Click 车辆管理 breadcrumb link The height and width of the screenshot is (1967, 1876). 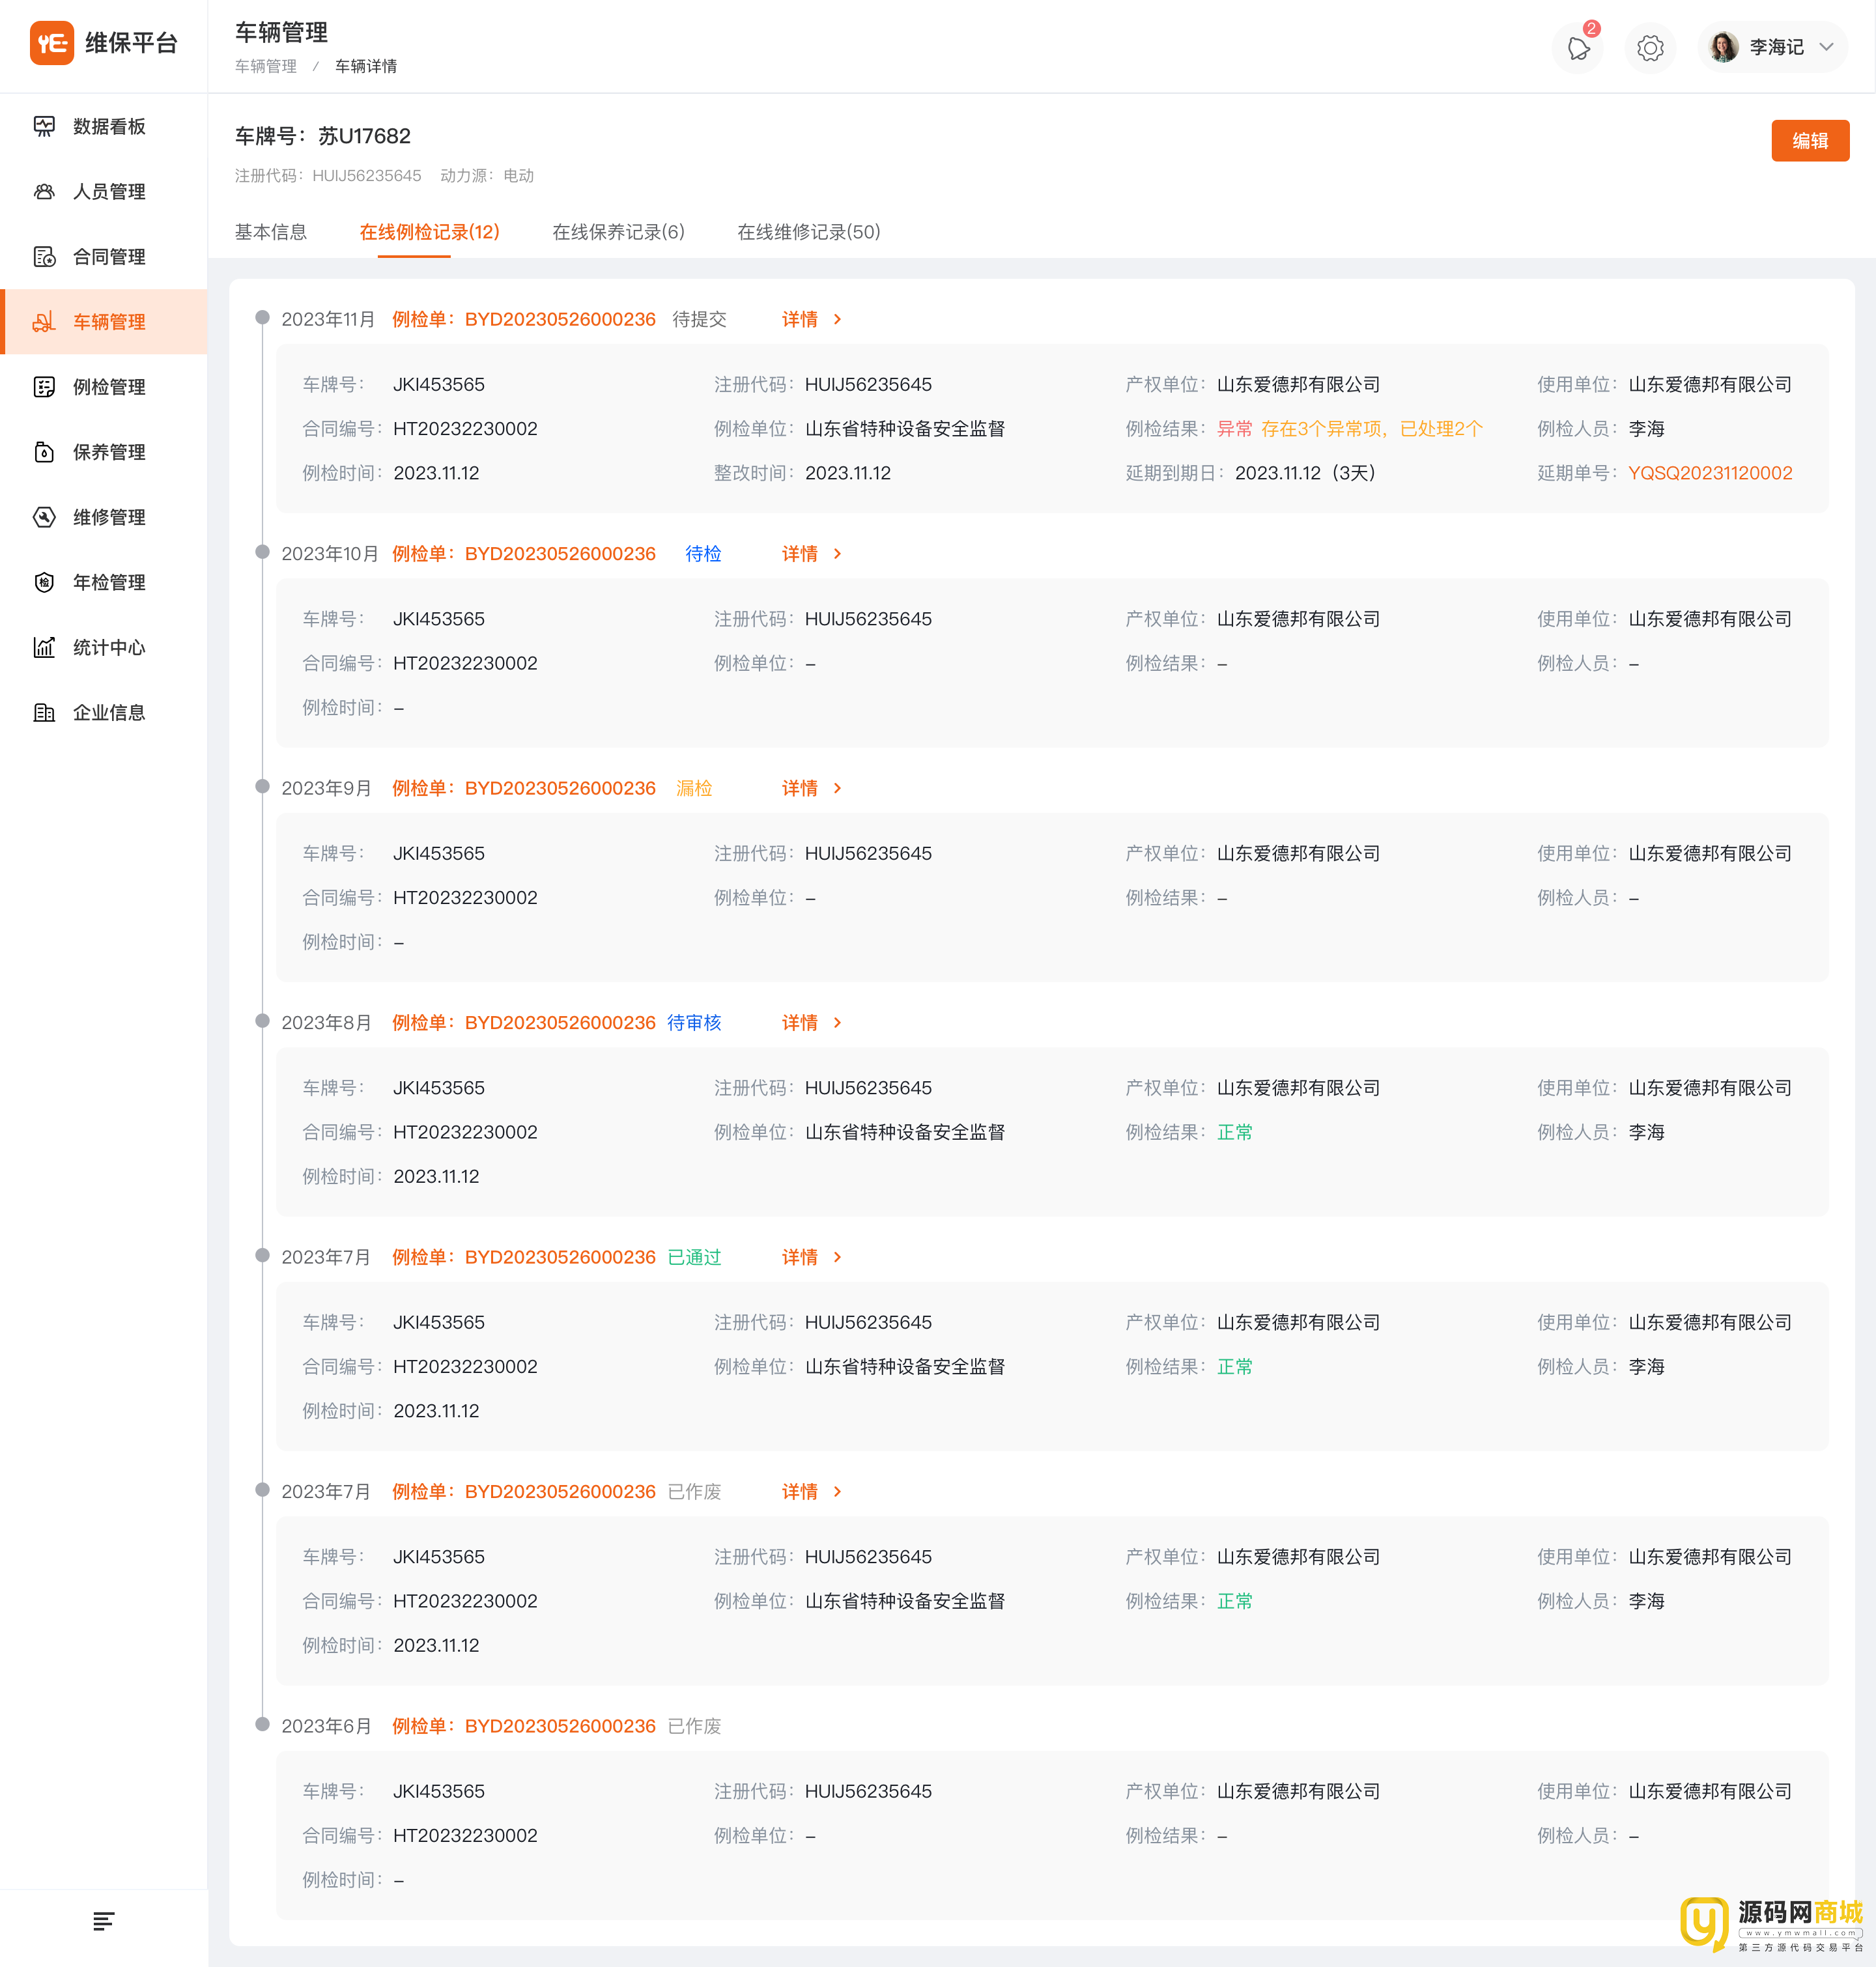coord(265,66)
